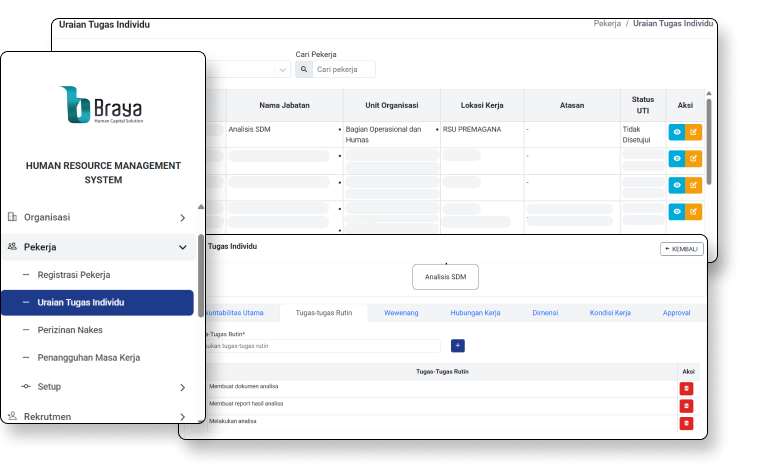The width and height of the screenshot is (760, 475).
Task: Click the Braya logo in the sidebar
Action: 103,104
